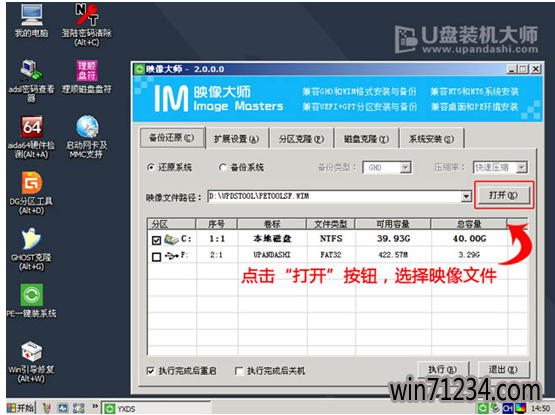The width and height of the screenshot is (555, 415).
Task: Uncheck 执行完成后重启 checkbox
Action: click(x=150, y=371)
